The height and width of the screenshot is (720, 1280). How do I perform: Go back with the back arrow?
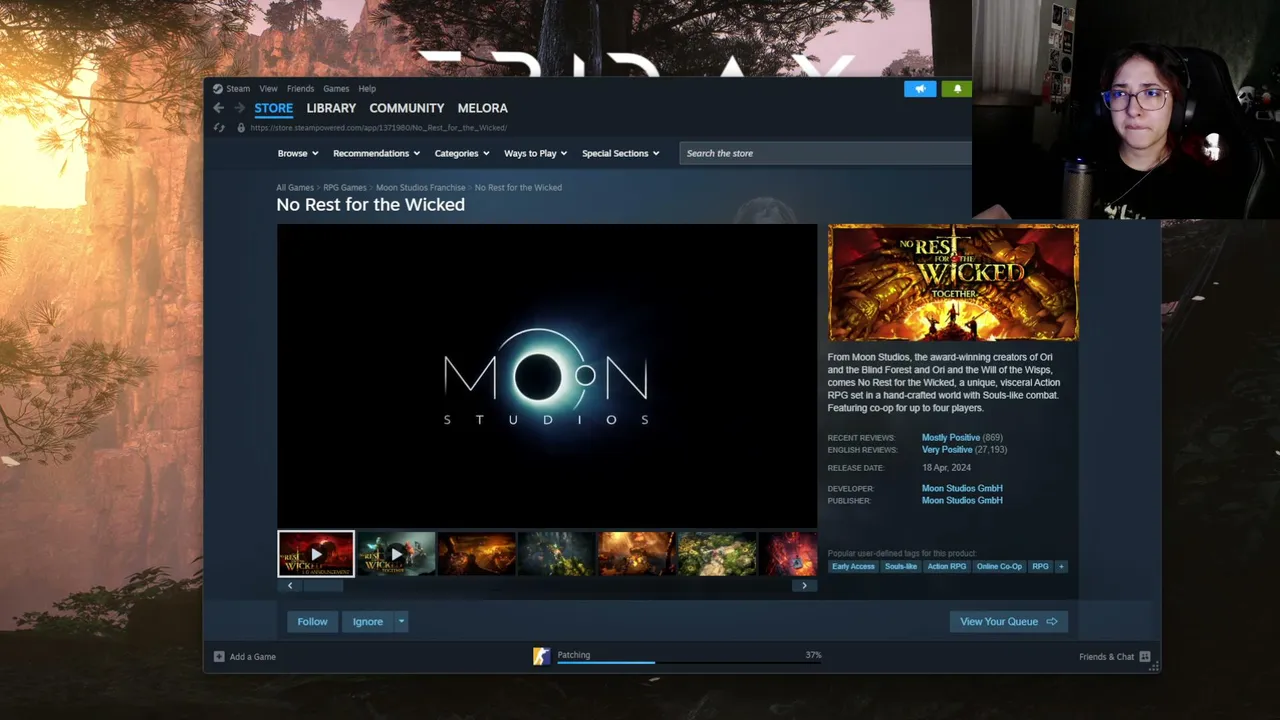[218, 108]
